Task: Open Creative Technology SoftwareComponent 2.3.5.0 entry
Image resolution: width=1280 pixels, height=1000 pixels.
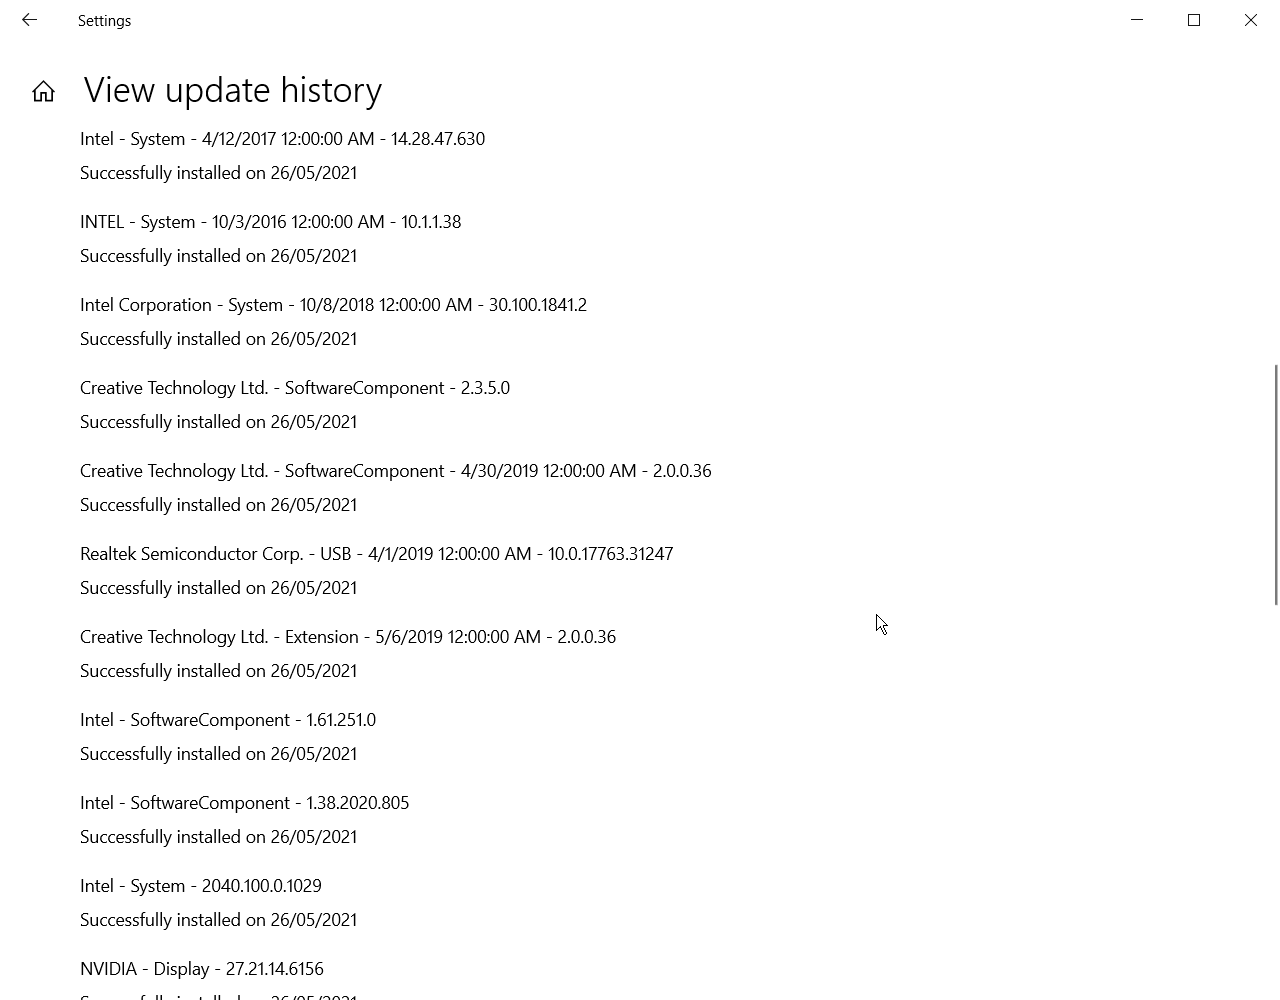Action: pos(295,388)
